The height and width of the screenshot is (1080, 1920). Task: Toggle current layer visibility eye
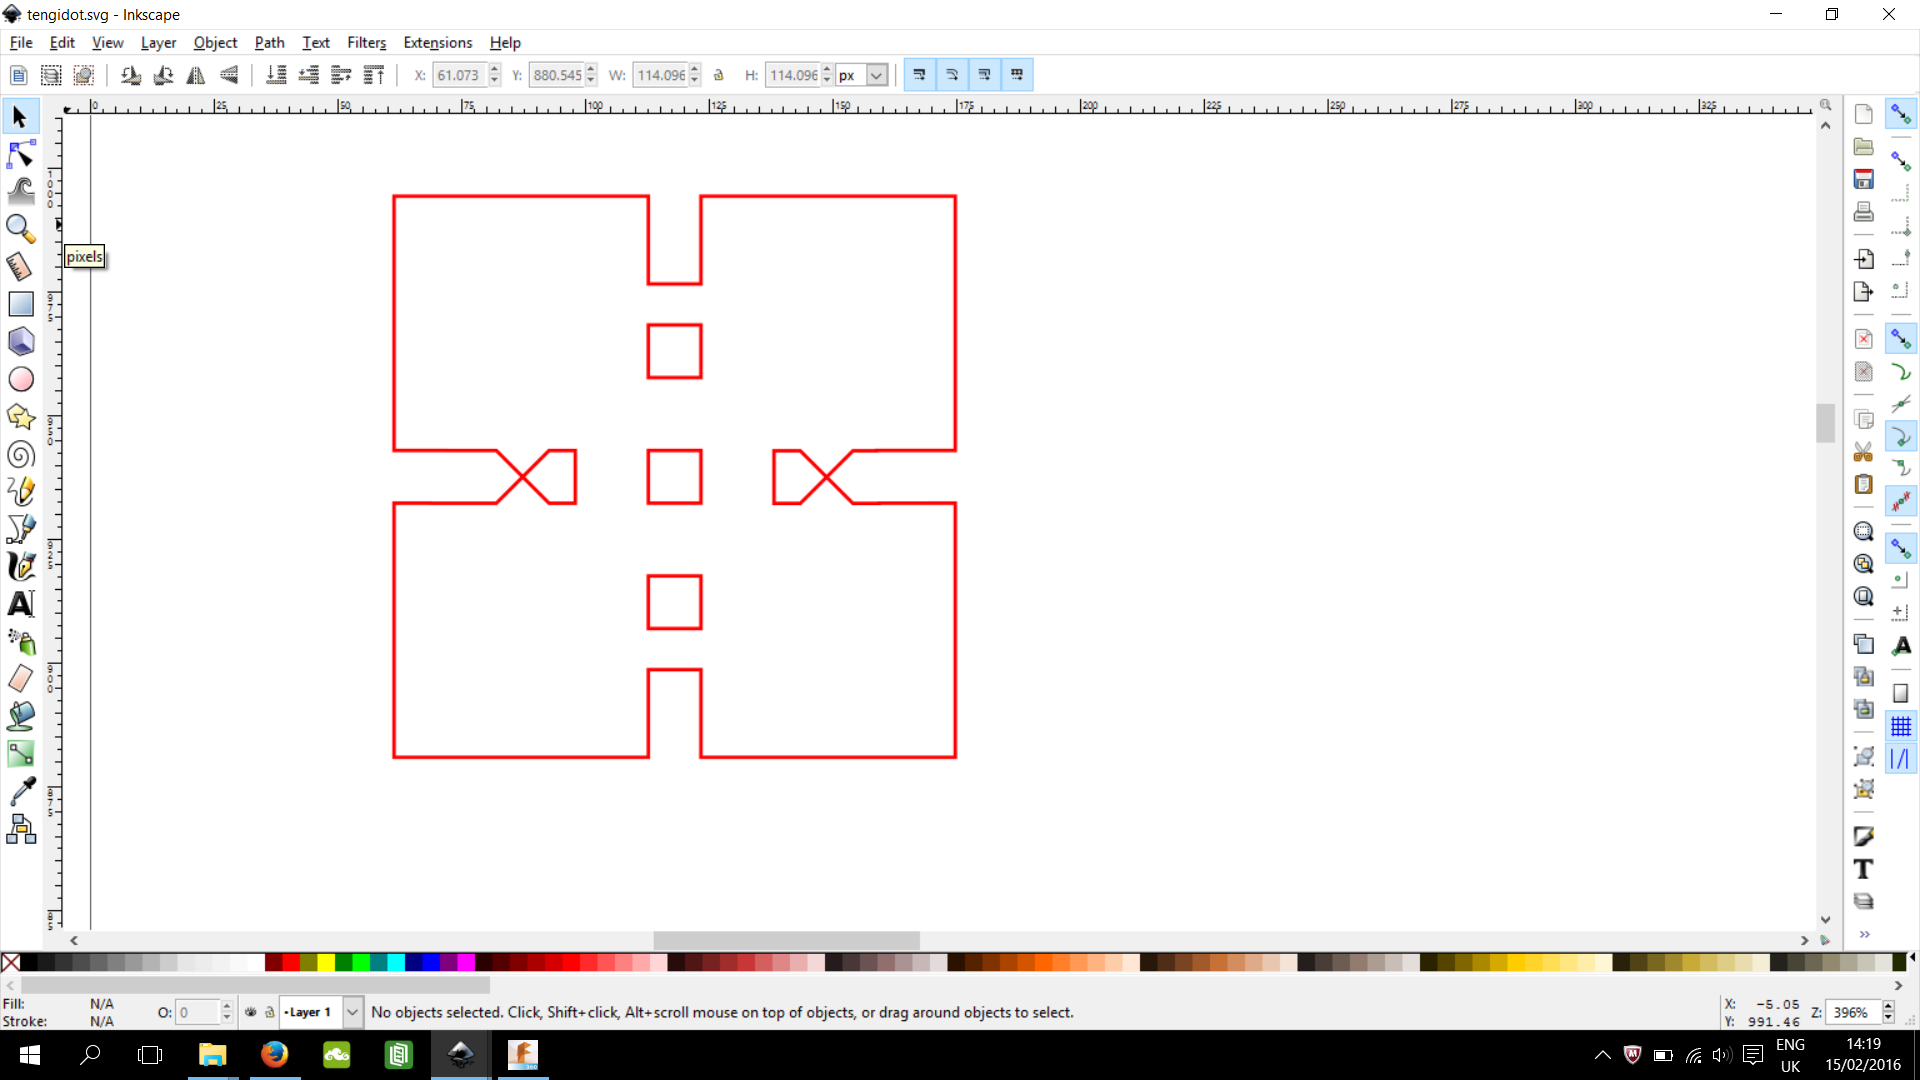(x=250, y=1012)
